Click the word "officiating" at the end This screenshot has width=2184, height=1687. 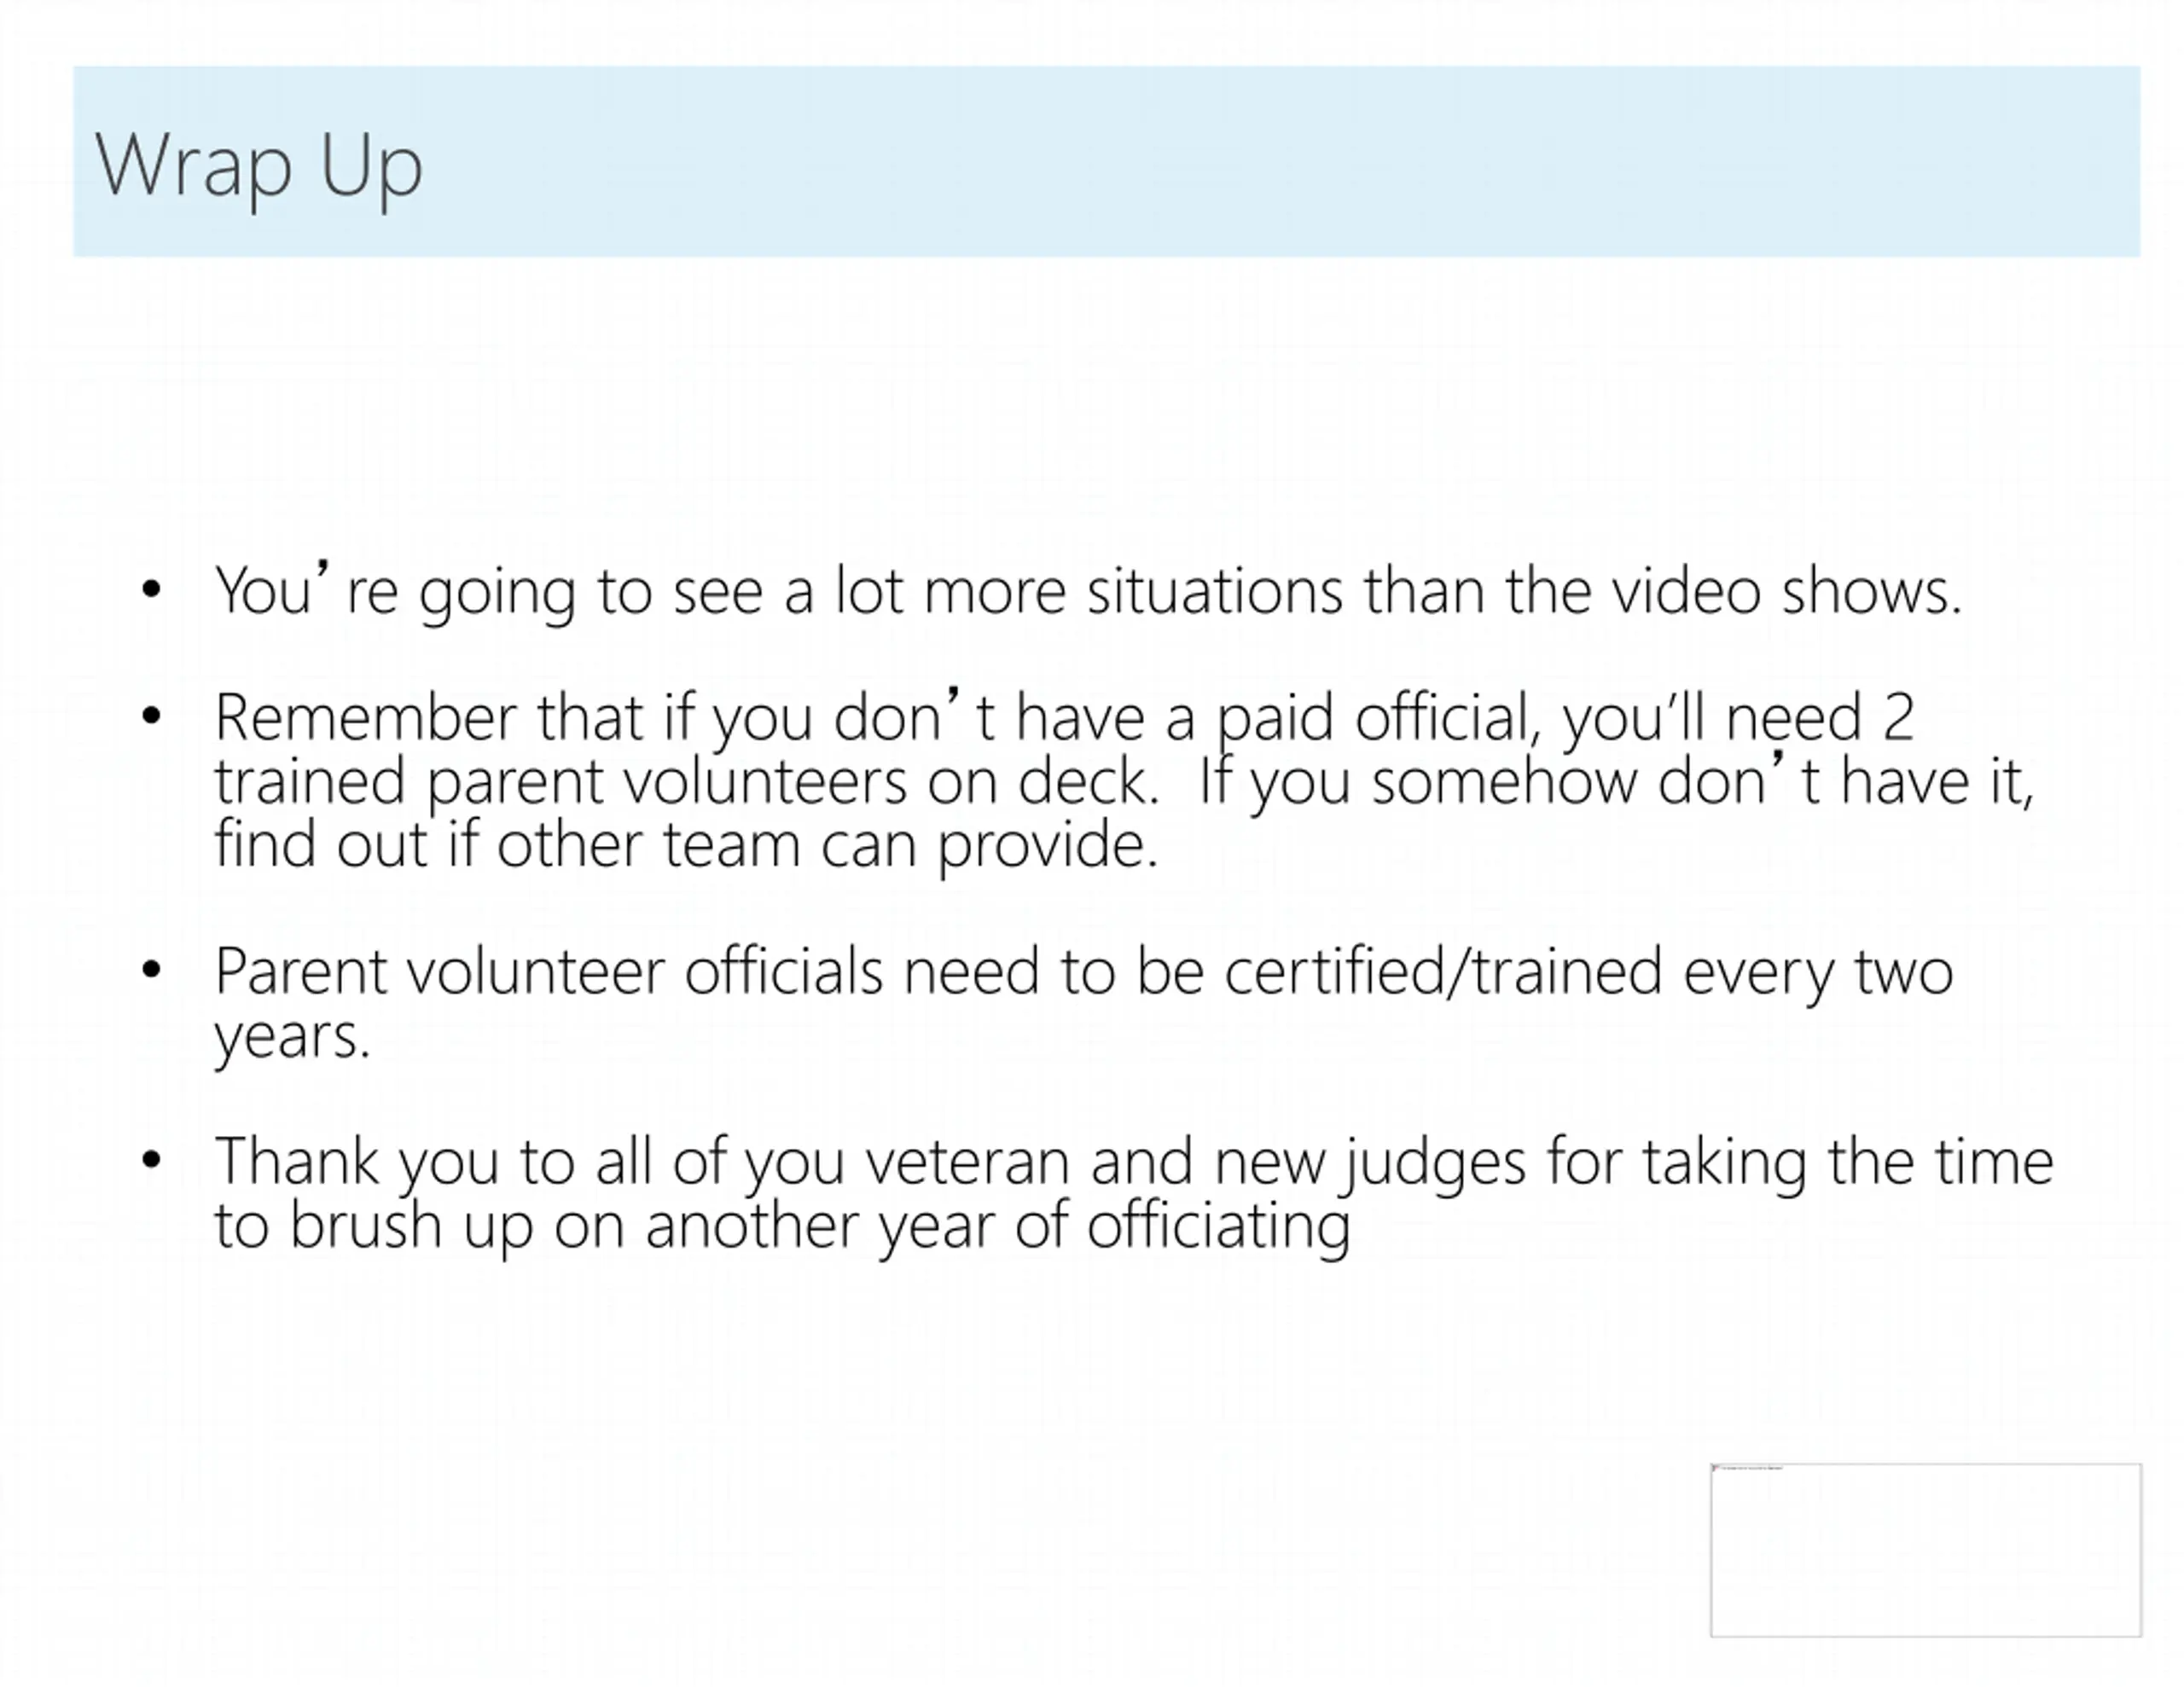click(1218, 1227)
